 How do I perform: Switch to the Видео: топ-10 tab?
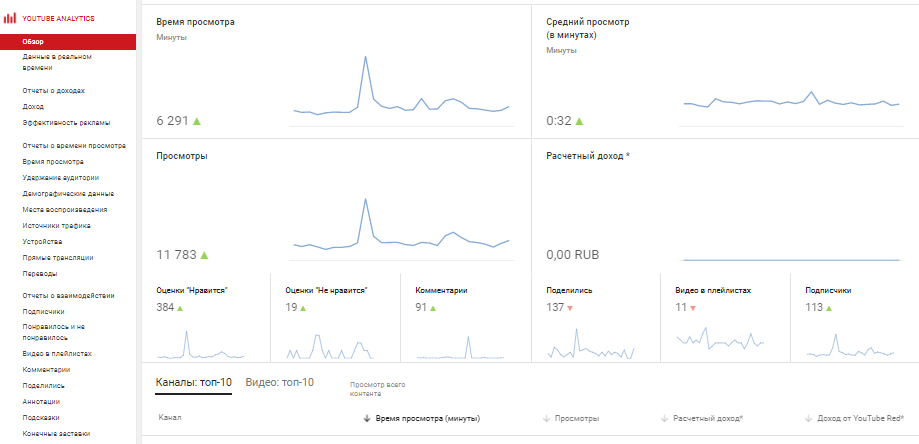point(280,382)
